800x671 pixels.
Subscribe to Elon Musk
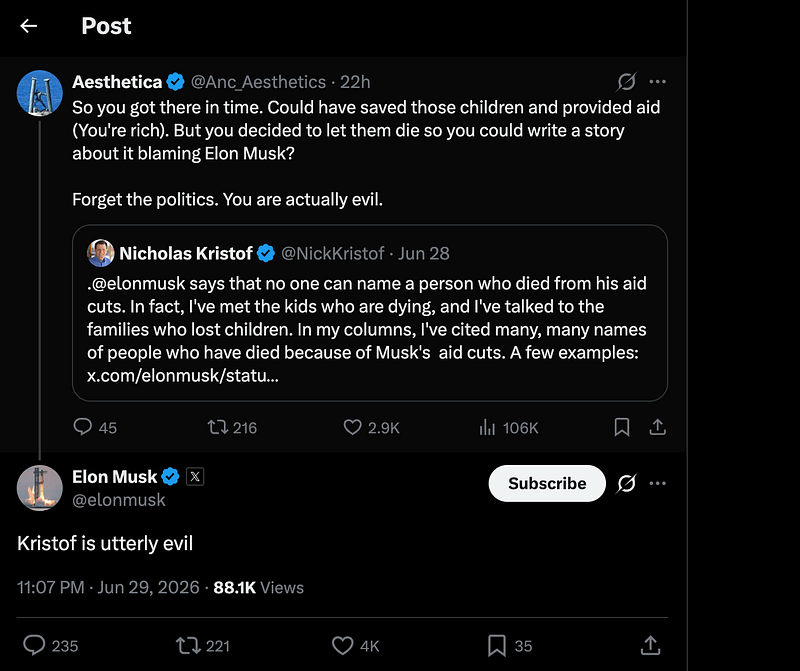[547, 483]
